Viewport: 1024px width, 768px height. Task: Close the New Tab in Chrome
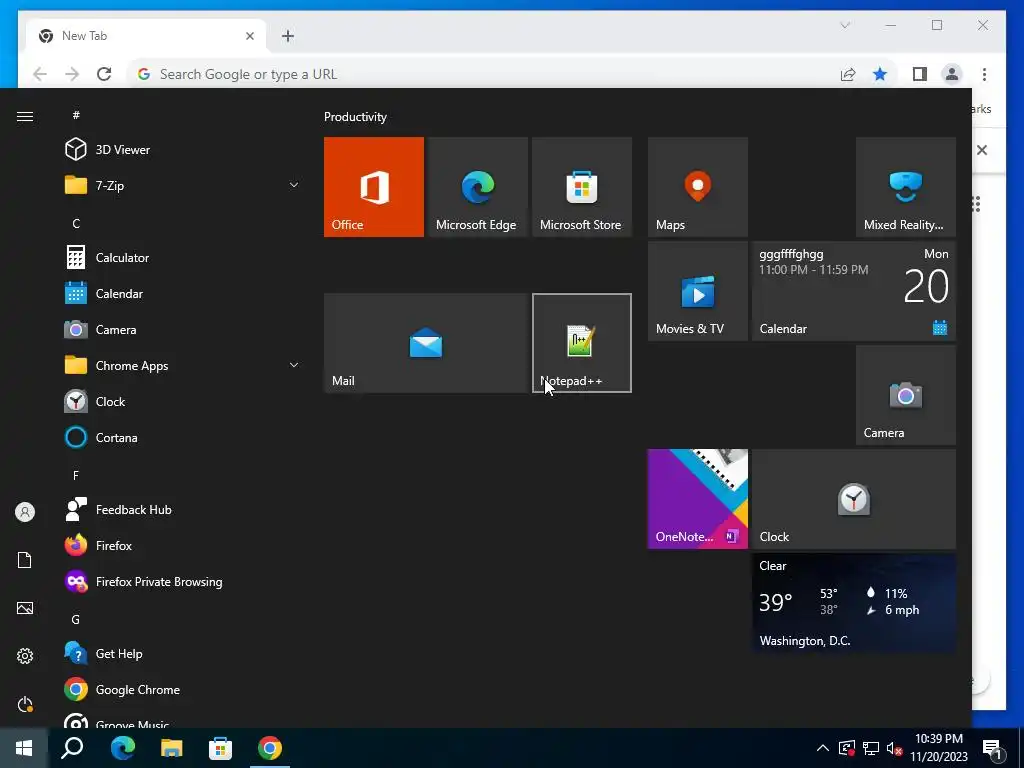point(249,36)
